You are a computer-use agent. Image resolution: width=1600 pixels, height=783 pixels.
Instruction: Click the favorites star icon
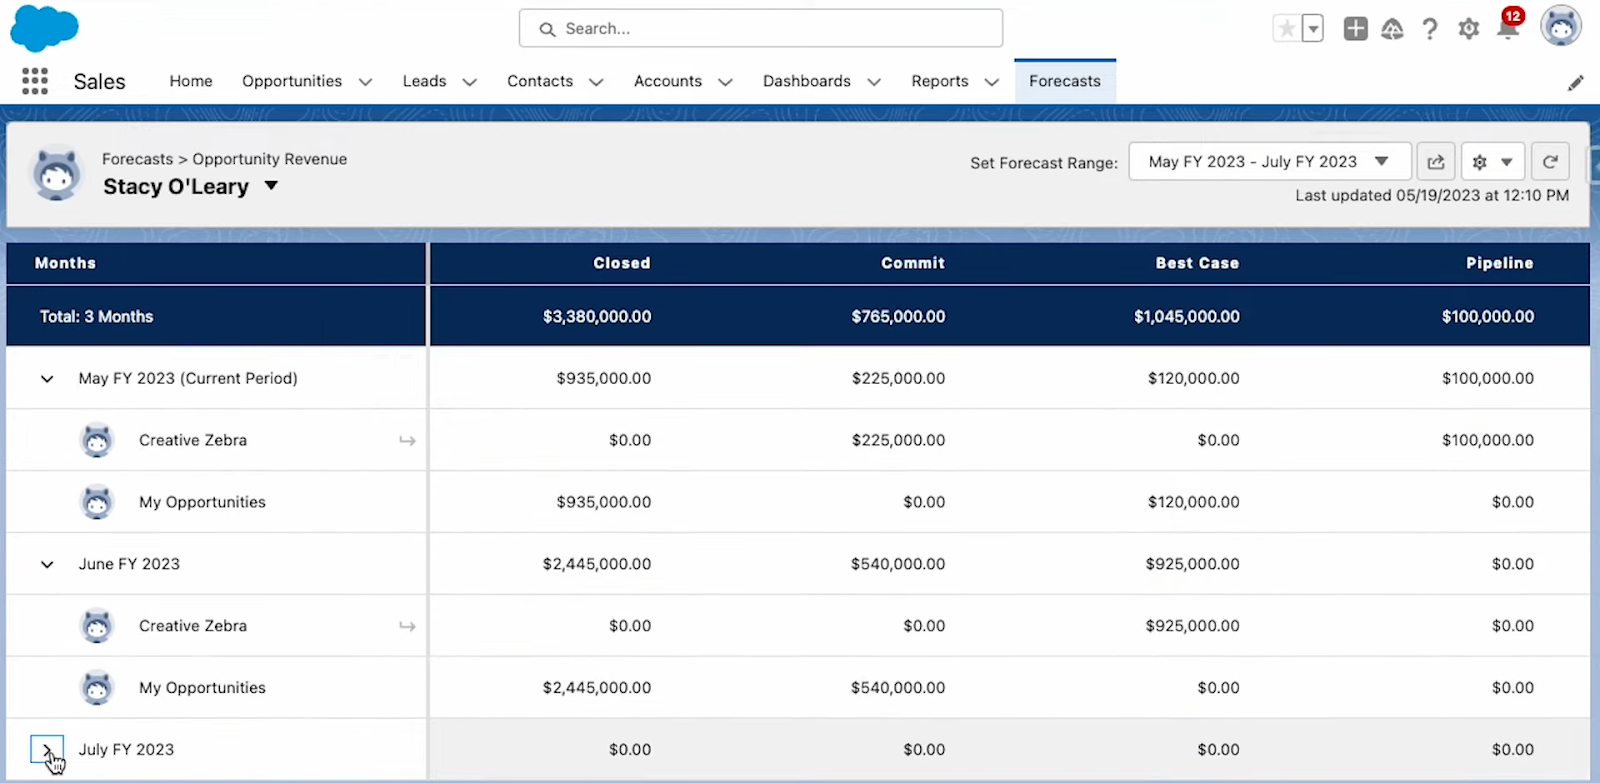pyautogui.click(x=1287, y=29)
